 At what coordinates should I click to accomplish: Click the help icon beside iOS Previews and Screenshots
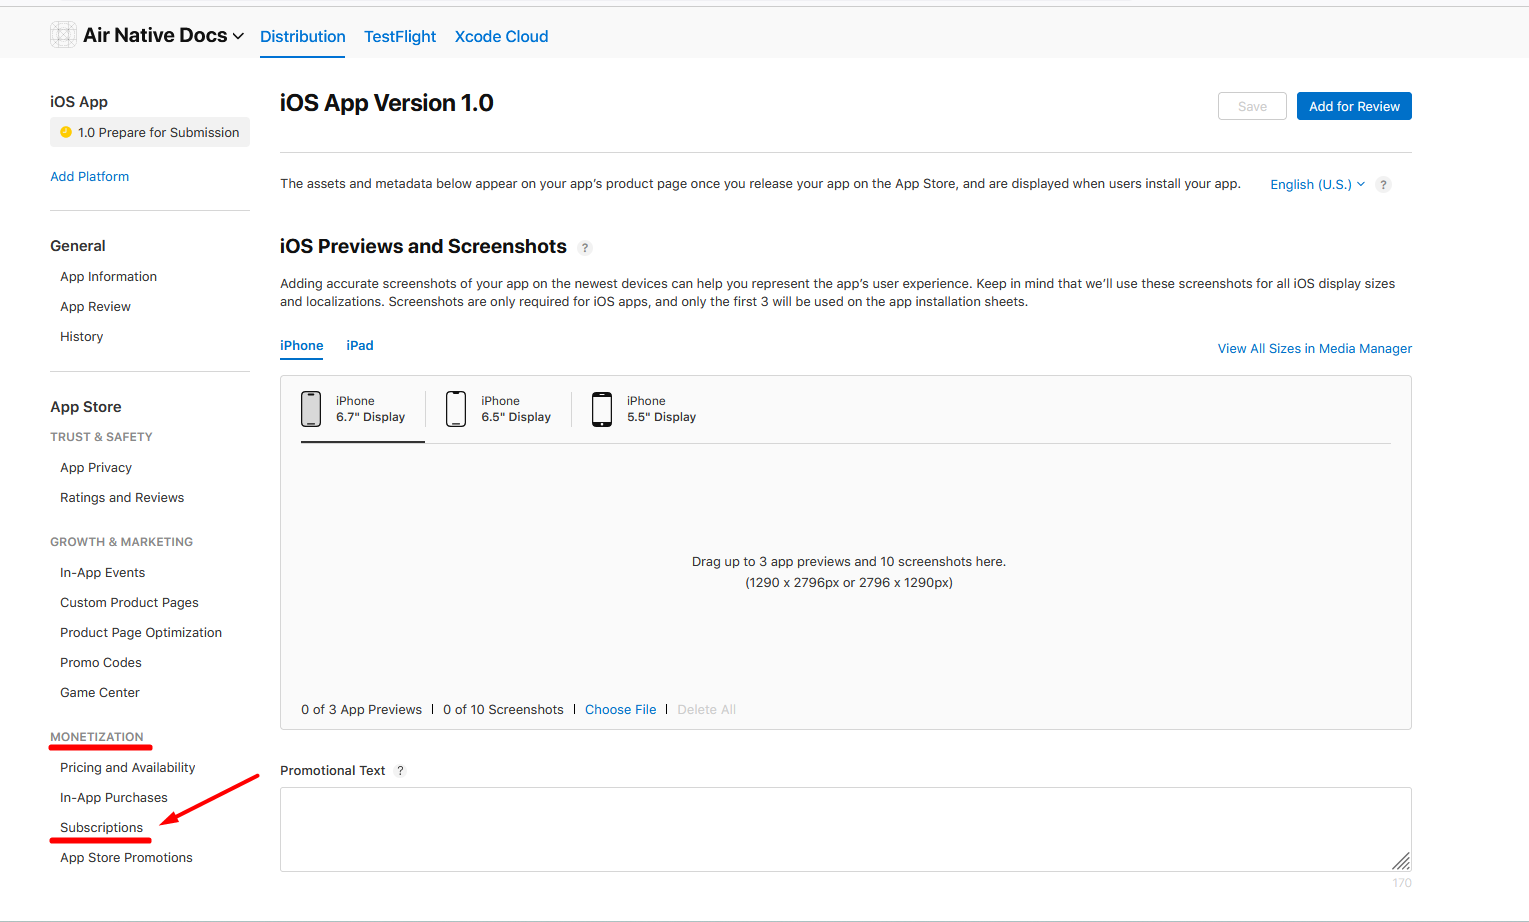585,248
